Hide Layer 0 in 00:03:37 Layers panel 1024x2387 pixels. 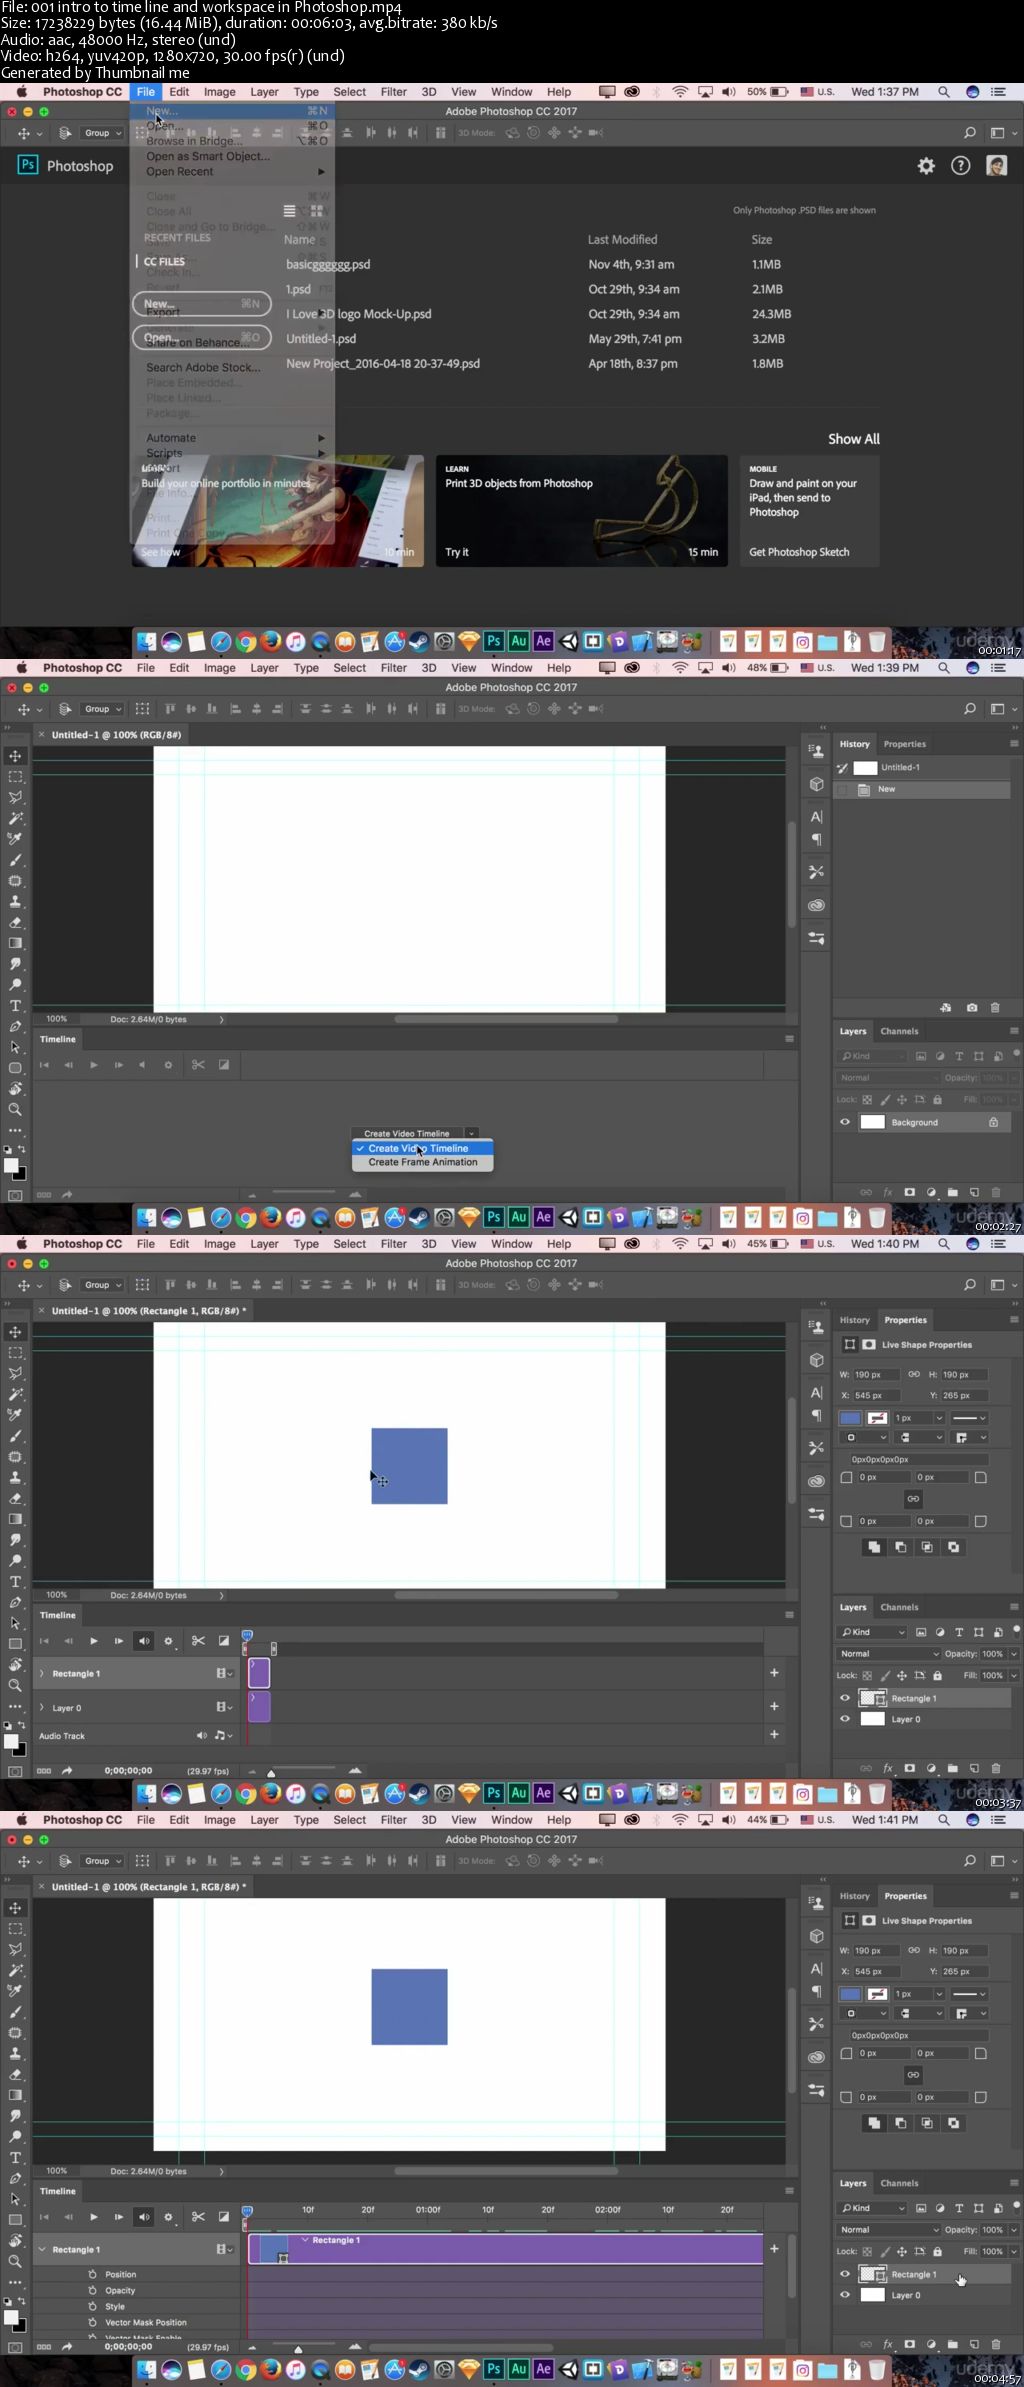[x=845, y=1719]
